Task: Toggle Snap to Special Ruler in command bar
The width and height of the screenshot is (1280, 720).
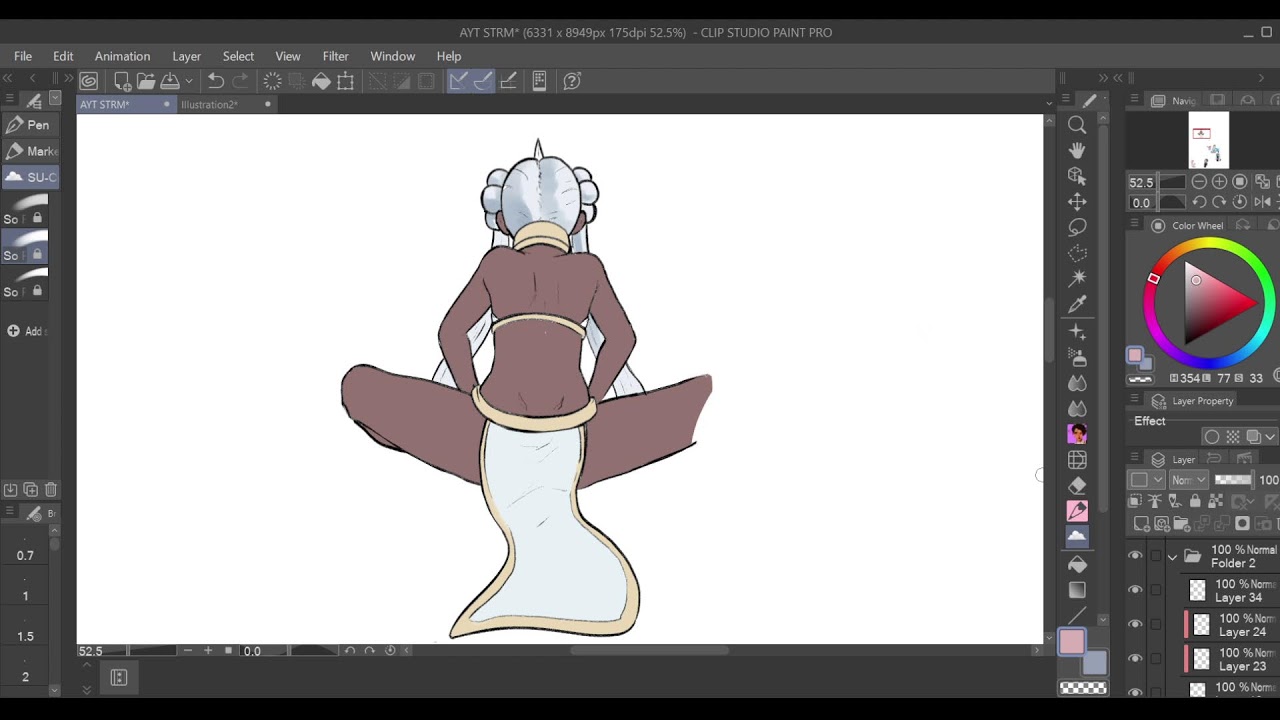Action: 483,81
